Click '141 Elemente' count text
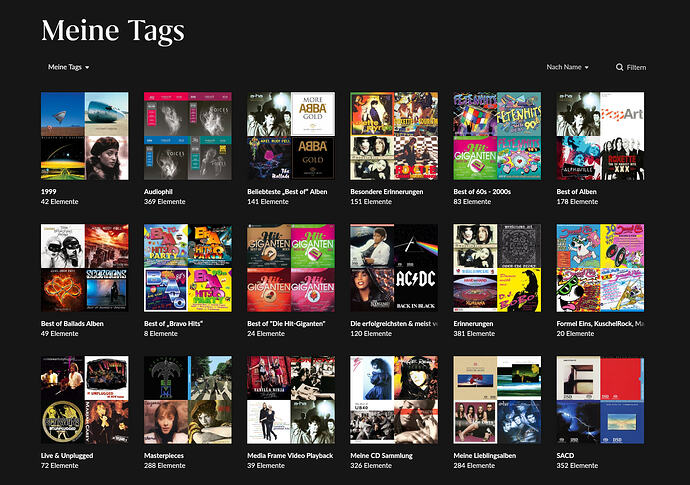Viewport: 690px width, 485px height. pyautogui.click(x=268, y=202)
